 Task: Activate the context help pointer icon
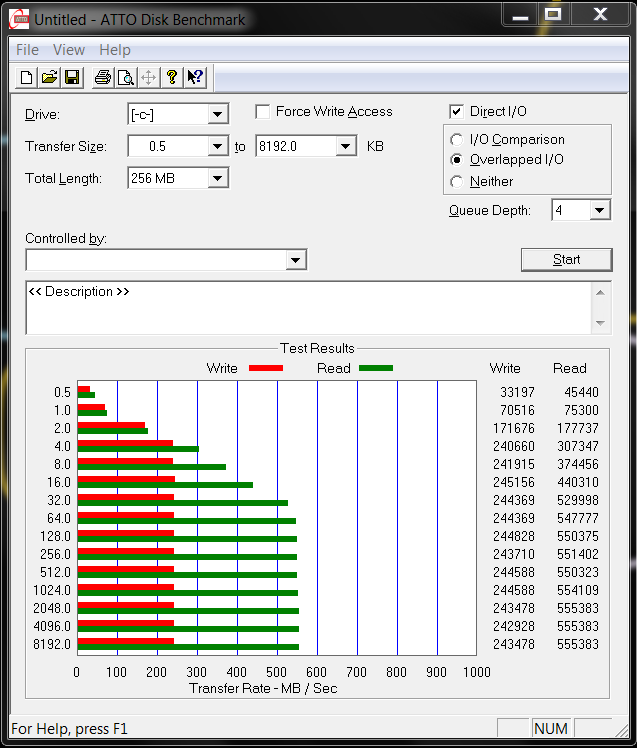[x=195, y=78]
